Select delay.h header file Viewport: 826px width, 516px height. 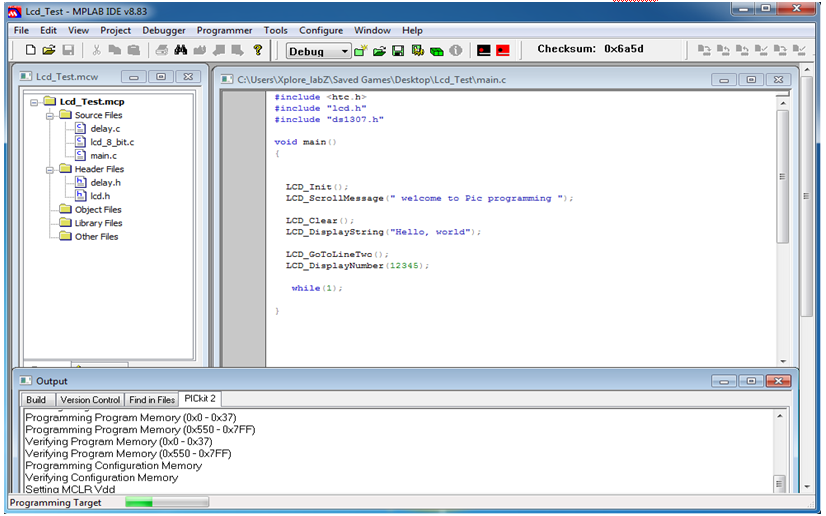(x=105, y=183)
